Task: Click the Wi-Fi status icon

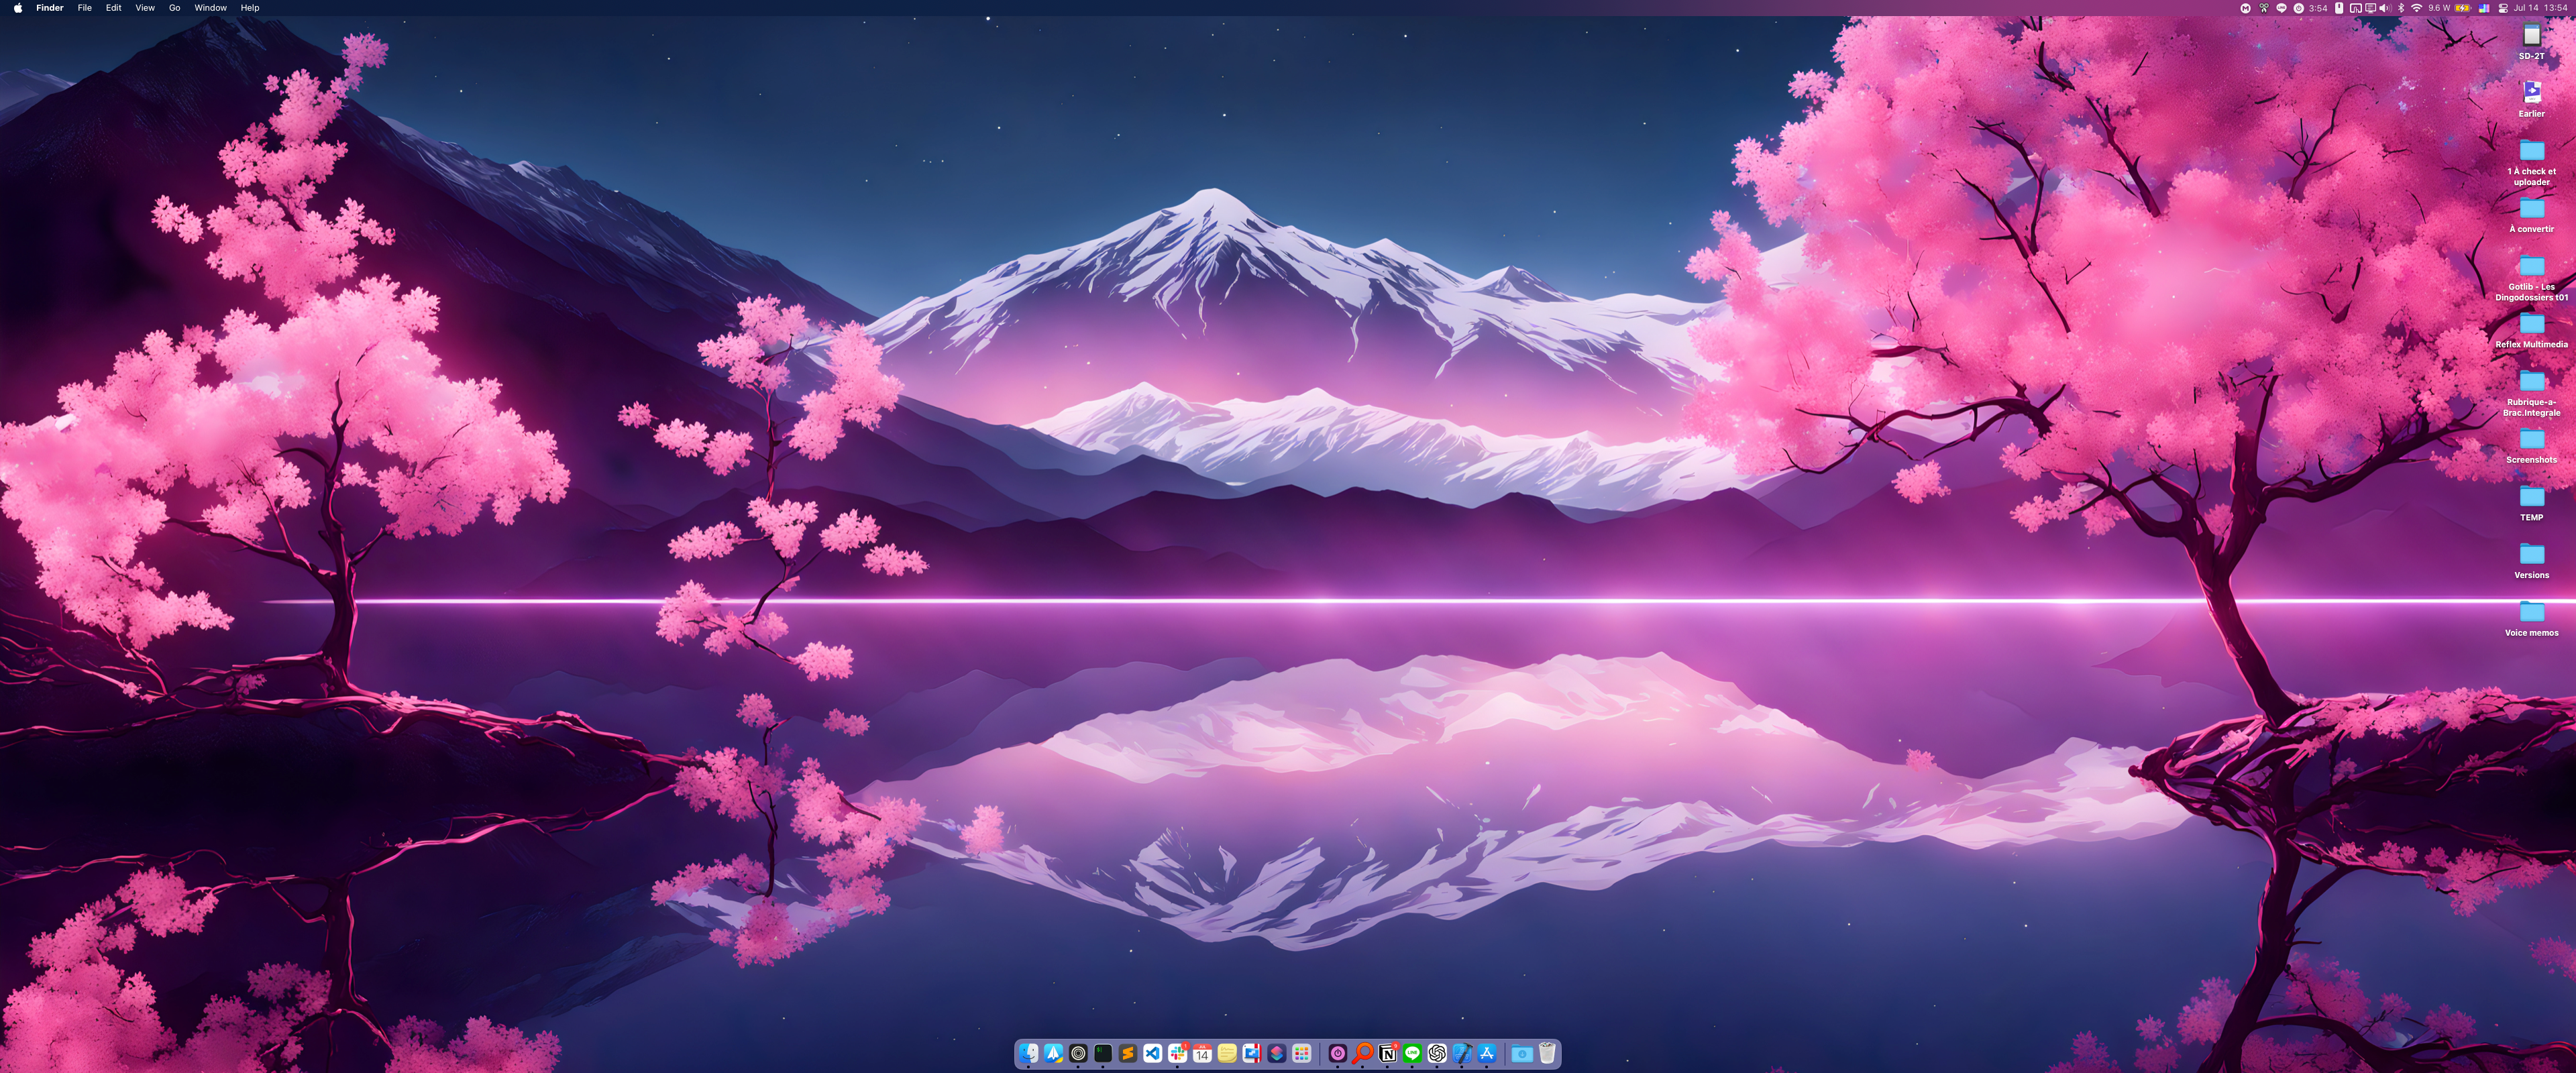Action: (2416, 8)
